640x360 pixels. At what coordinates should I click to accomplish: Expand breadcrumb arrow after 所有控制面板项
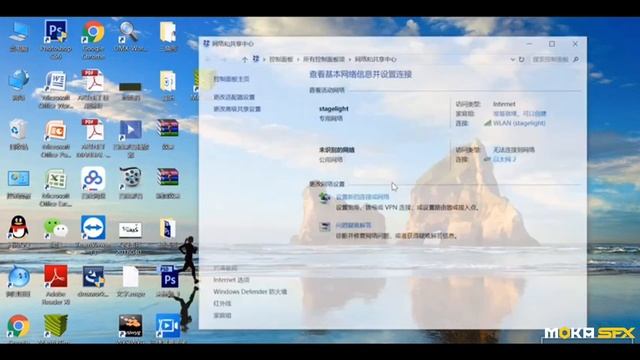[350, 59]
